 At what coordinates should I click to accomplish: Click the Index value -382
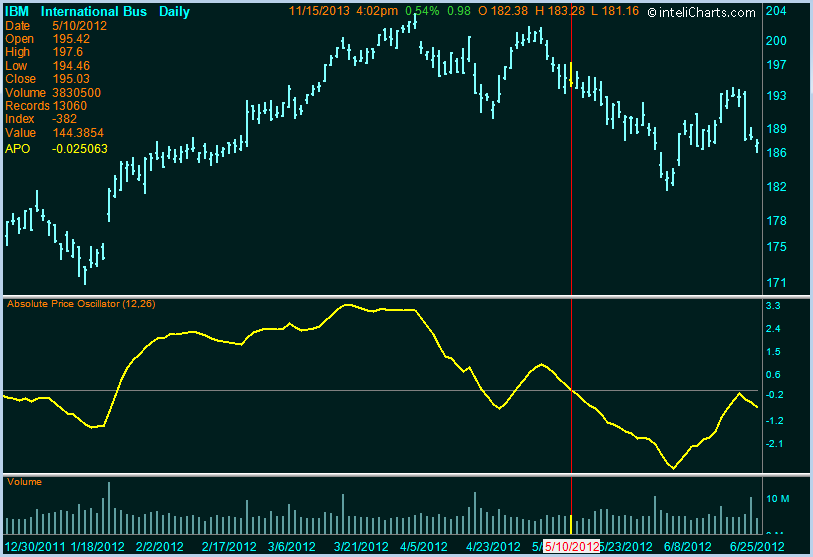click(64, 119)
